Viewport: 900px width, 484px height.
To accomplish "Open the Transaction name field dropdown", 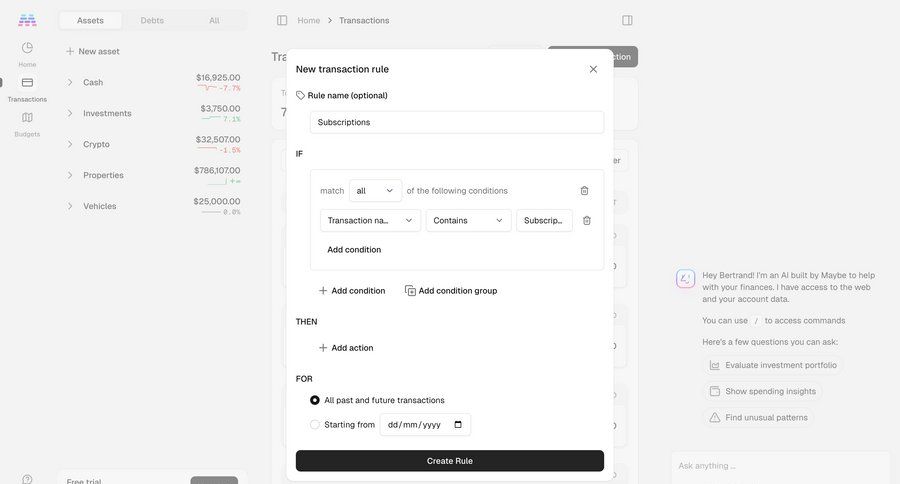I will (370, 220).
